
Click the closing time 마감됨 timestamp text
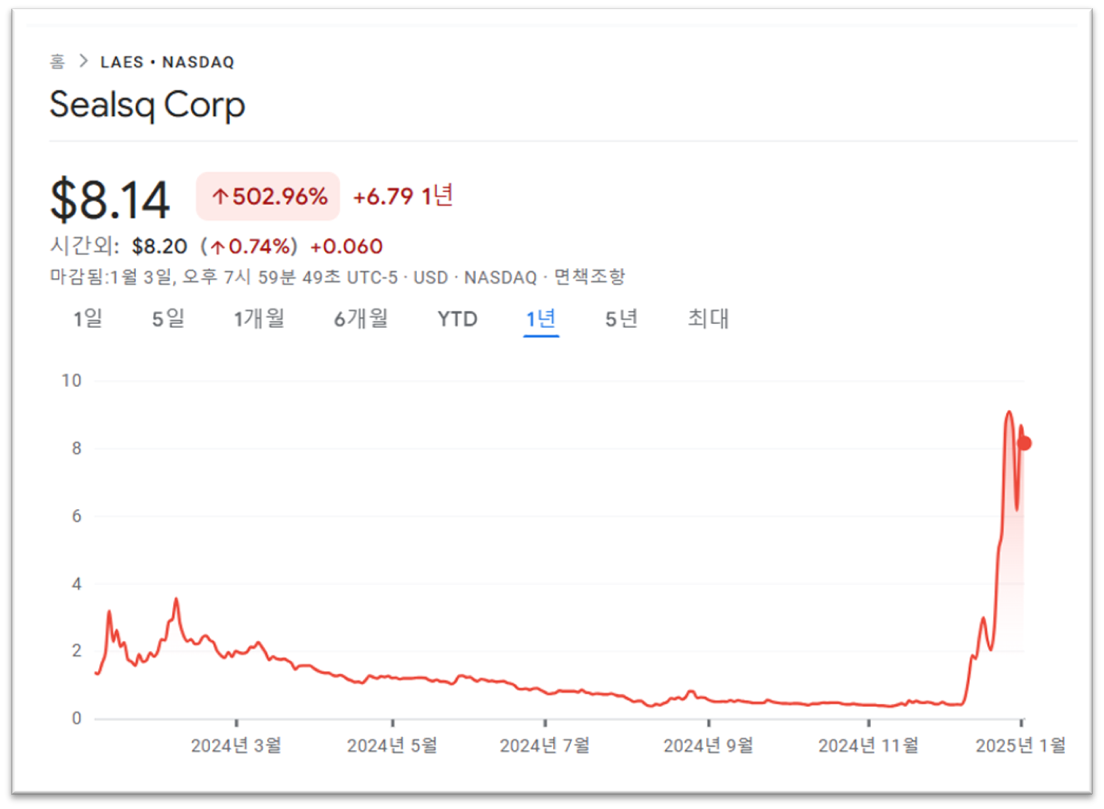pos(223,277)
